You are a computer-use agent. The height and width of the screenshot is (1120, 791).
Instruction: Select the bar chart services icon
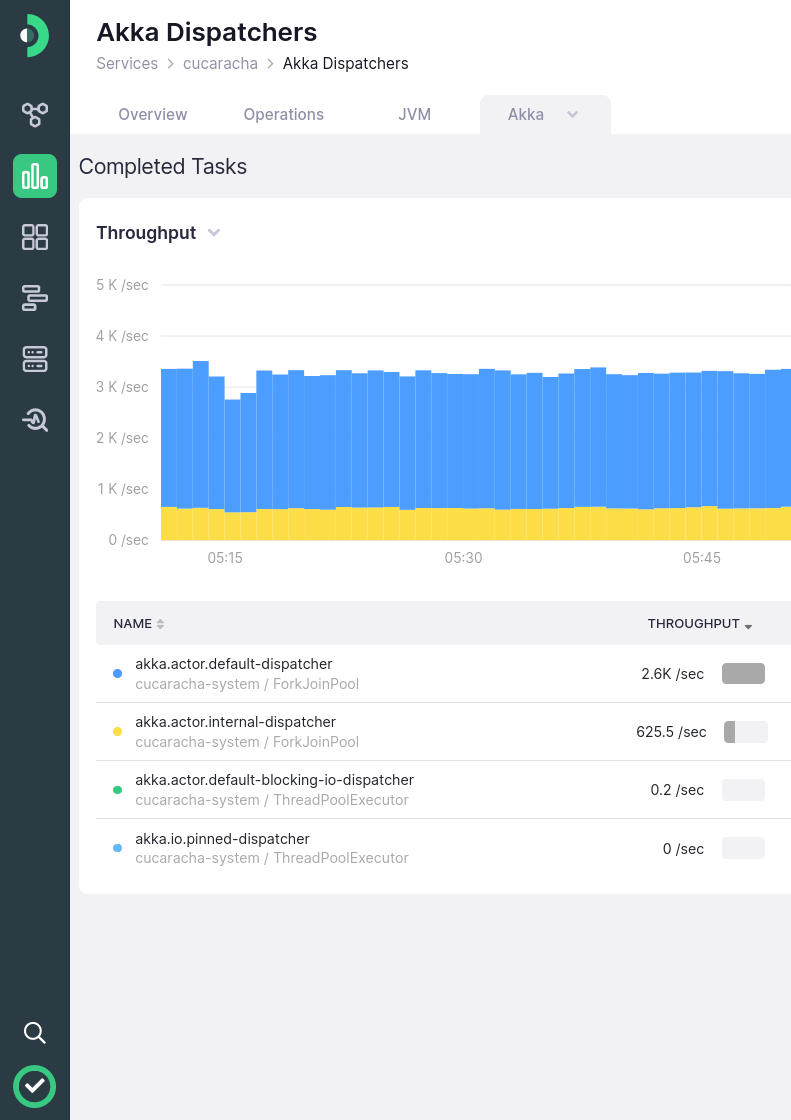tap(34, 176)
